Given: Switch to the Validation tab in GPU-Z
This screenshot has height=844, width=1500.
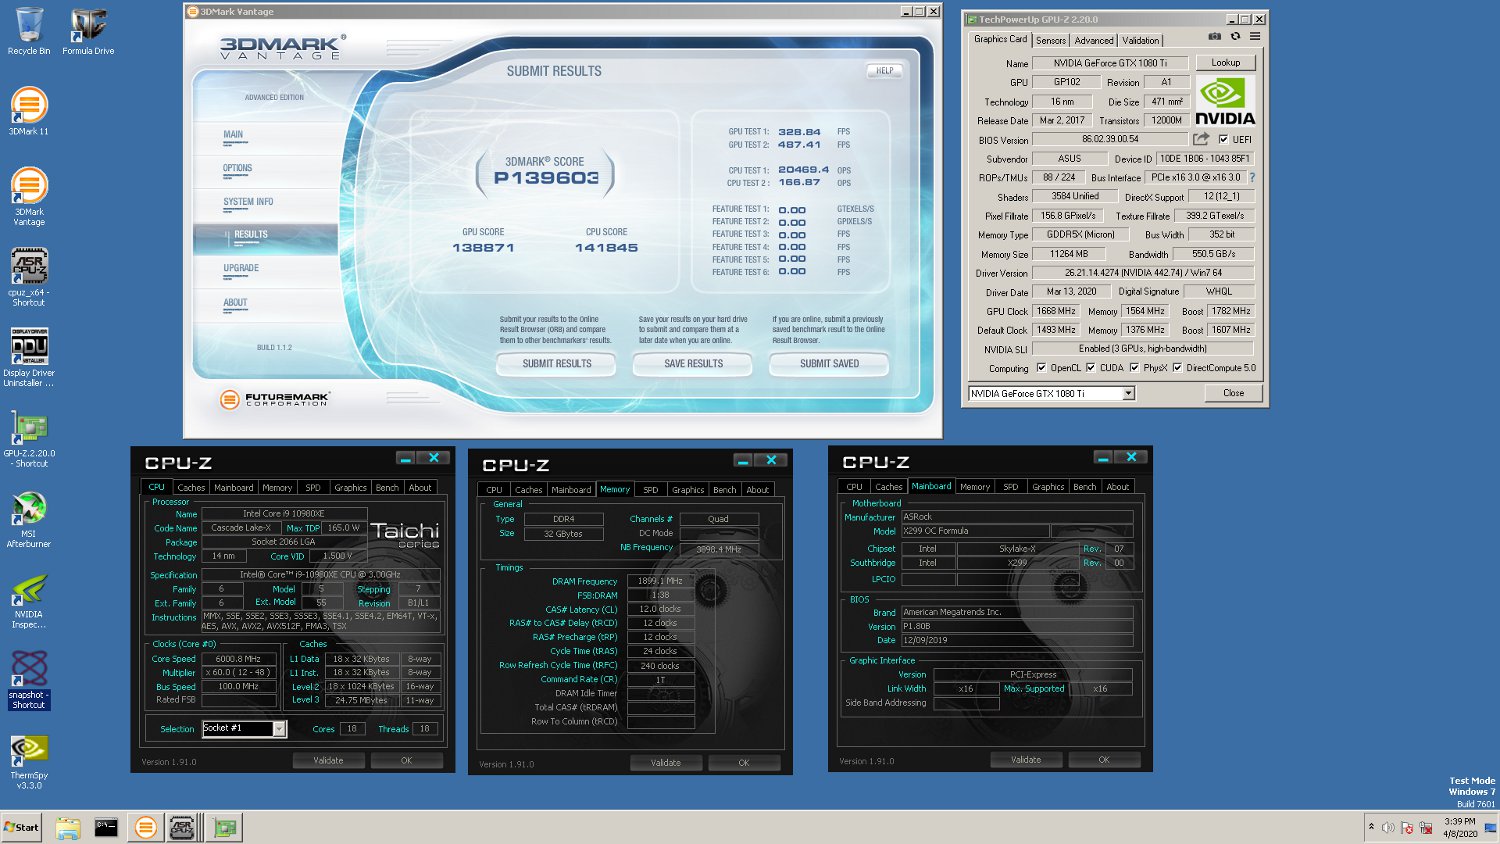Looking at the screenshot, I should pyautogui.click(x=1140, y=40).
